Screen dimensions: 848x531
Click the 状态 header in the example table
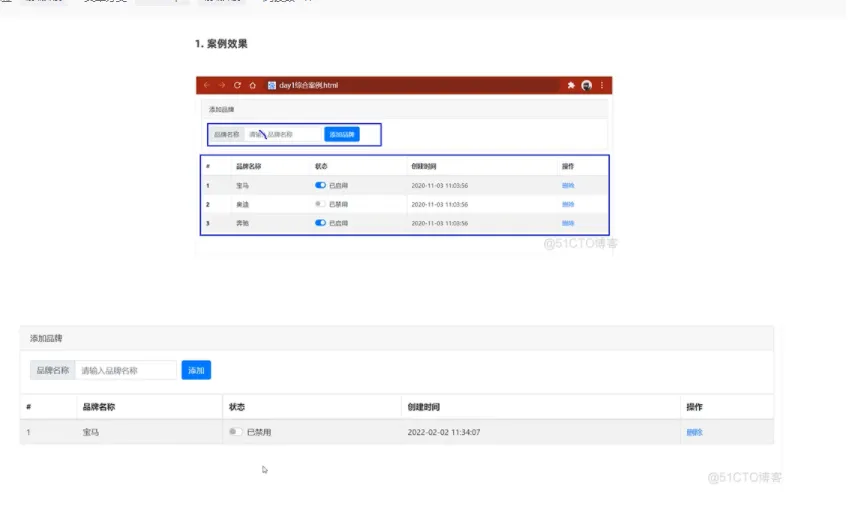tap(321, 167)
